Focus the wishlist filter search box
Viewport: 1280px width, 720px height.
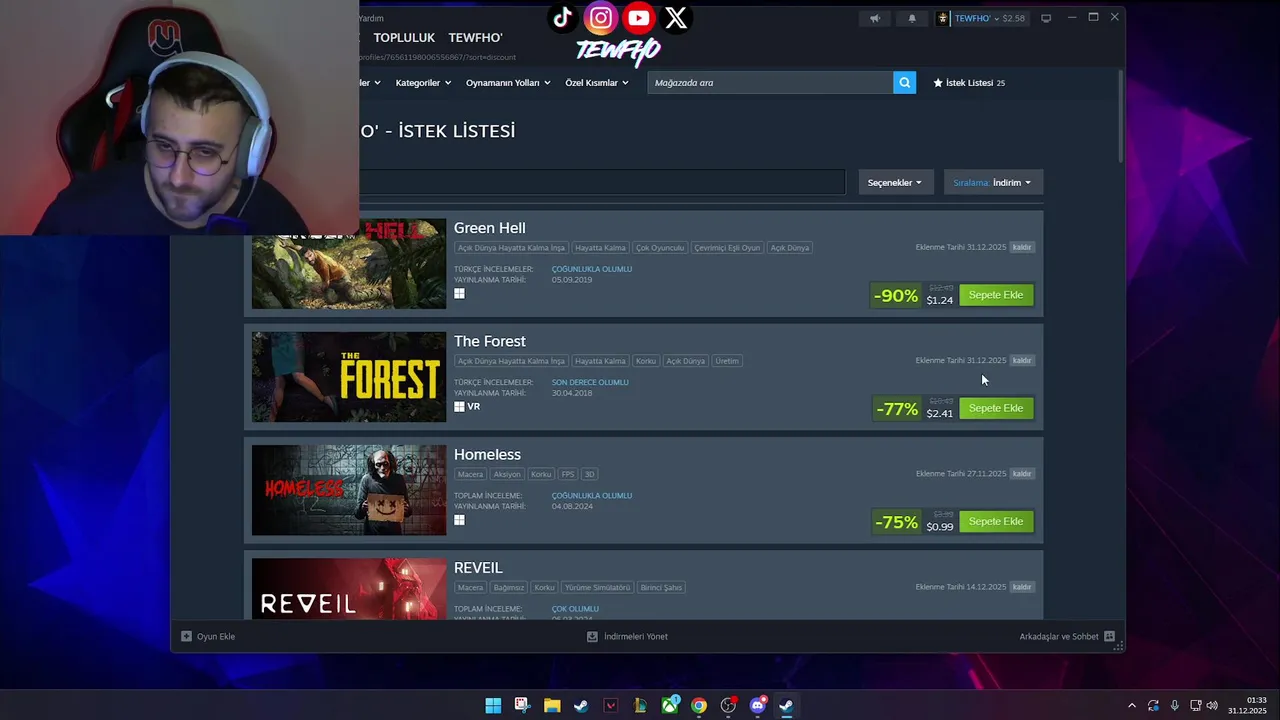(x=602, y=182)
